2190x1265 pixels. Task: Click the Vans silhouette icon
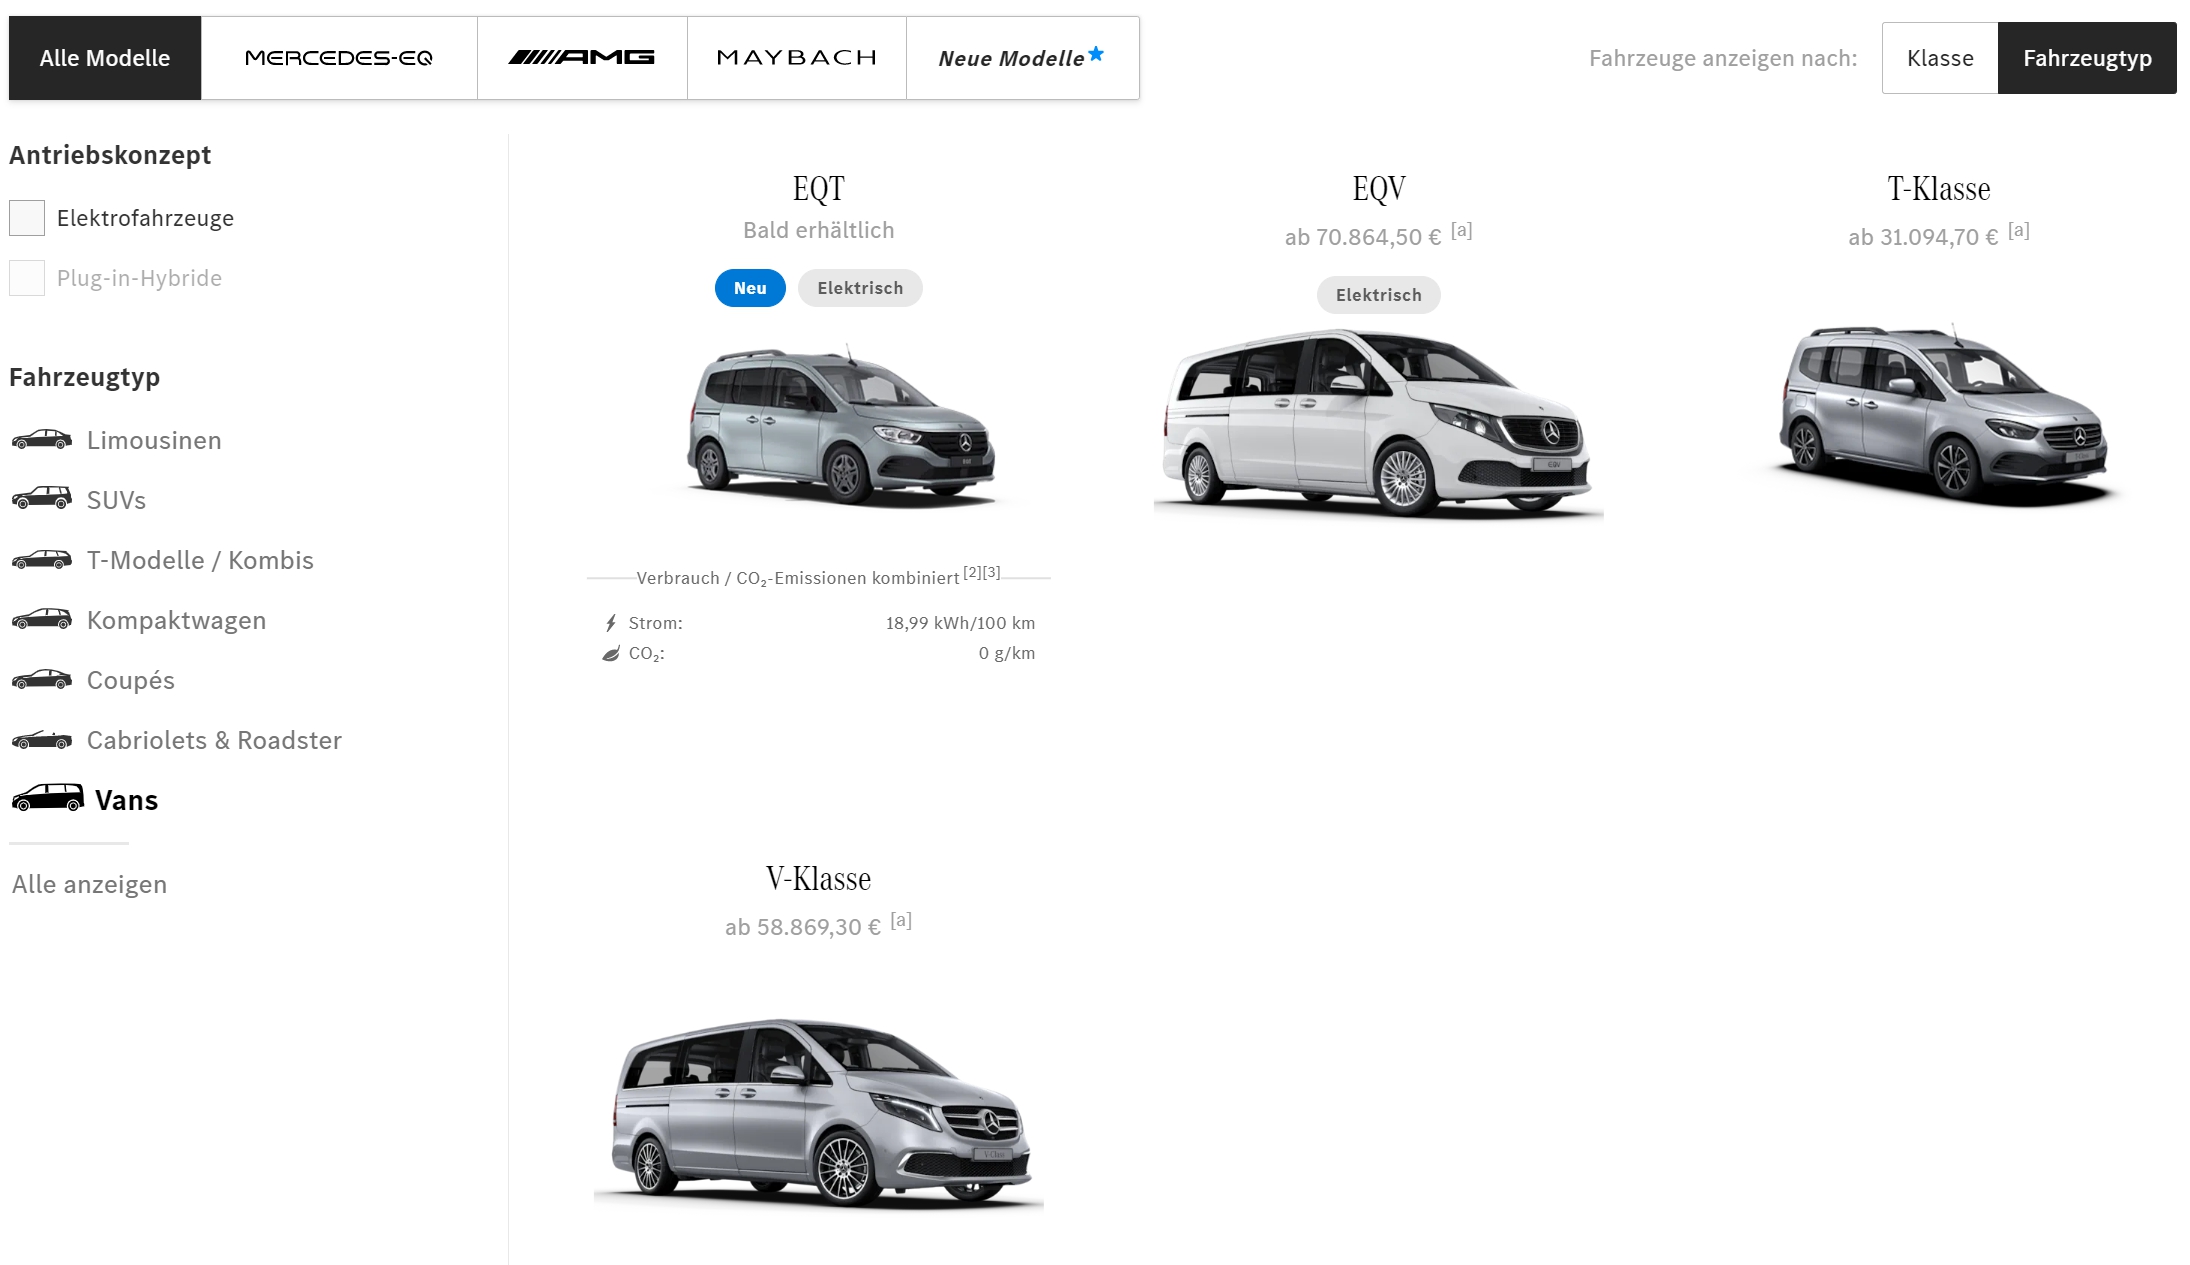click(47, 798)
